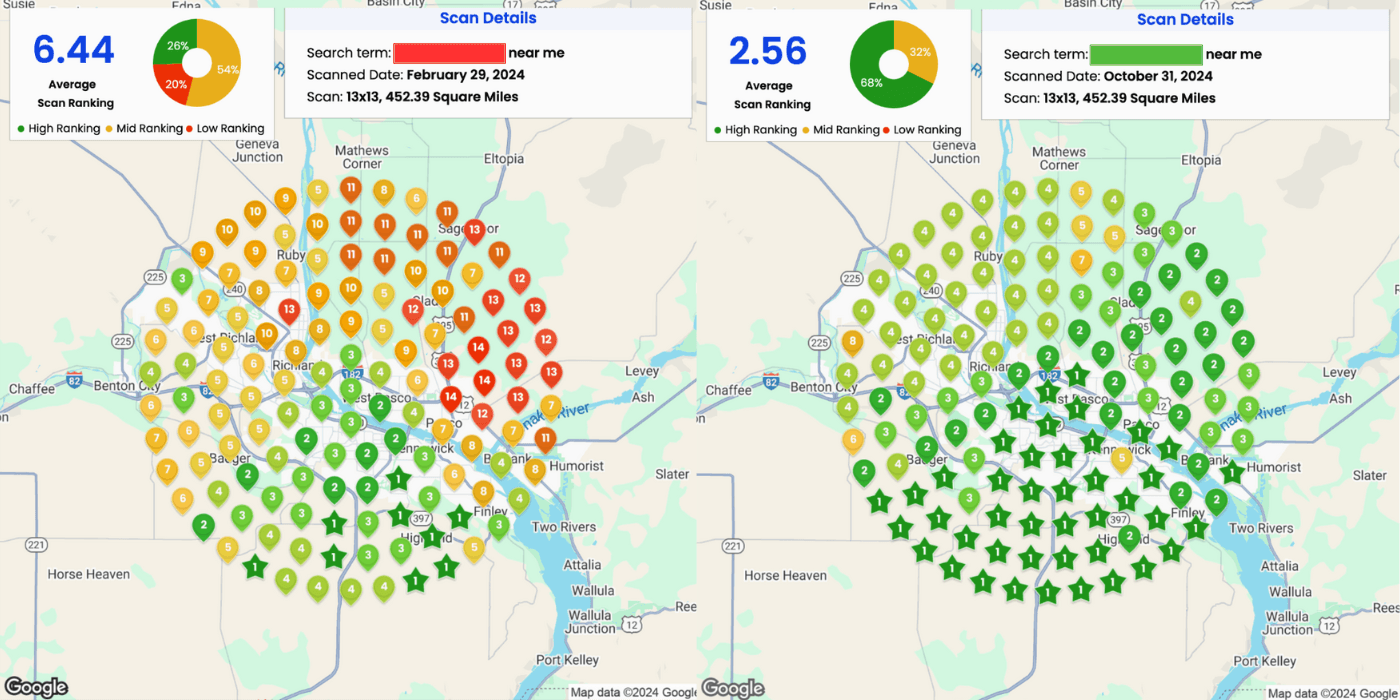Click left map's Scan Details heading
The width and height of the screenshot is (1400, 700).
coord(488,18)
